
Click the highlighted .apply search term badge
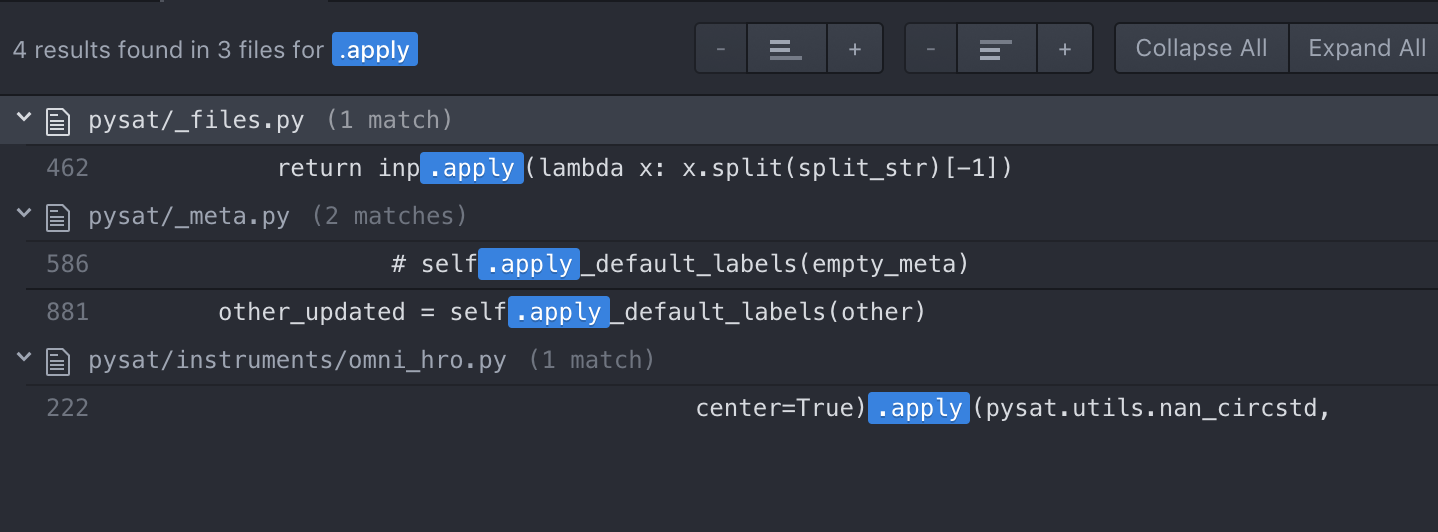coord(375,50)
